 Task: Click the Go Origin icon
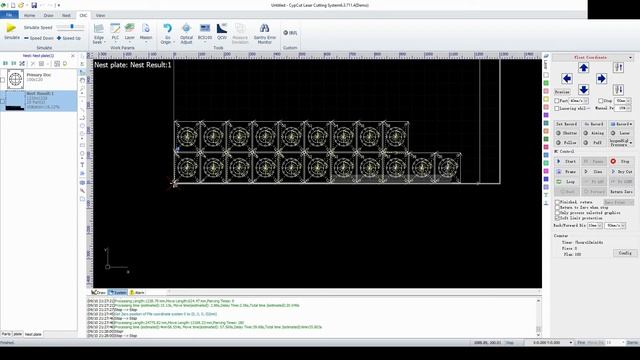[x=167, y=28]
